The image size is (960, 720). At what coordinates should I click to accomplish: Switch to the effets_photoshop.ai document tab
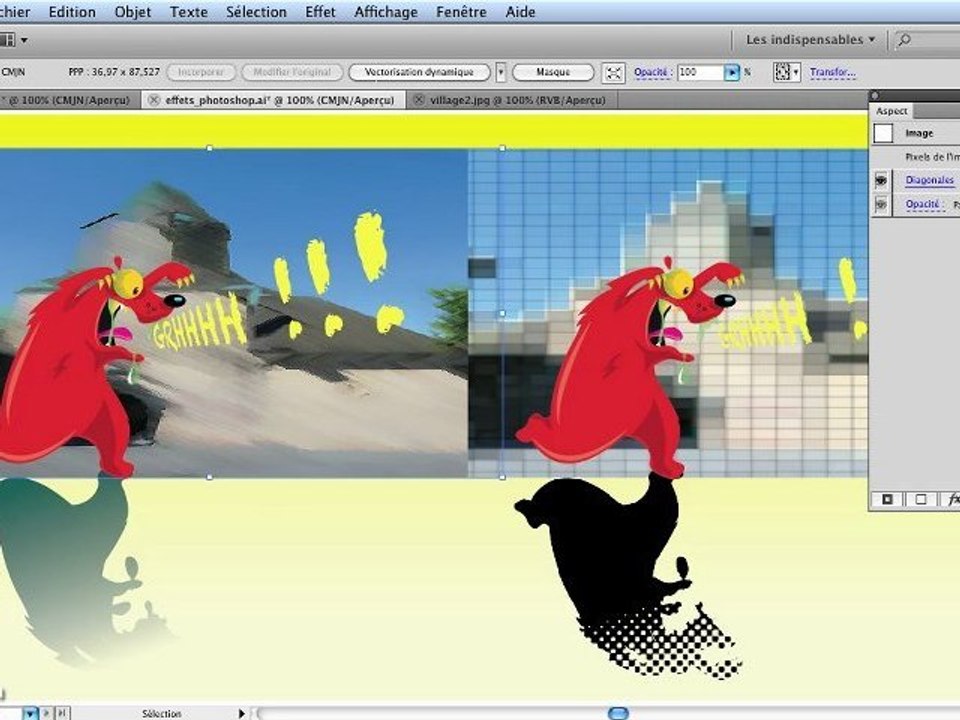coord(279,100)
